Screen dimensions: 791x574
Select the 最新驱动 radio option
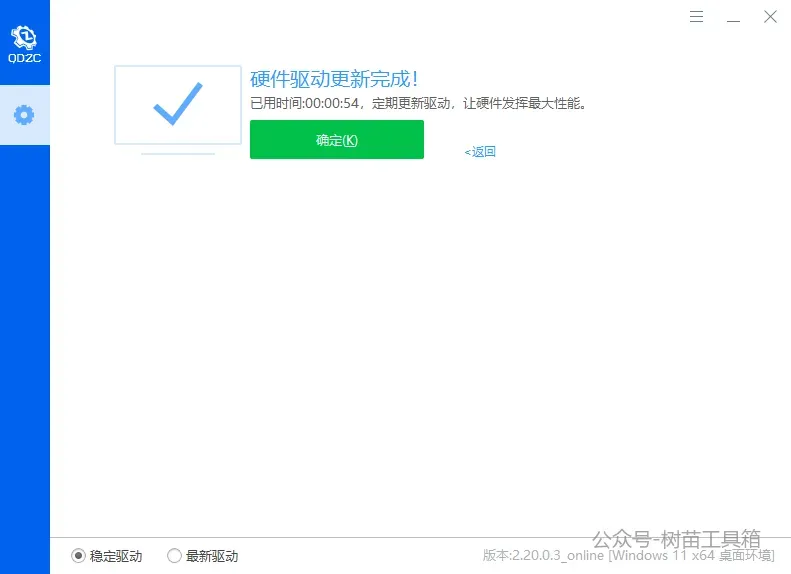pos(202,556)
